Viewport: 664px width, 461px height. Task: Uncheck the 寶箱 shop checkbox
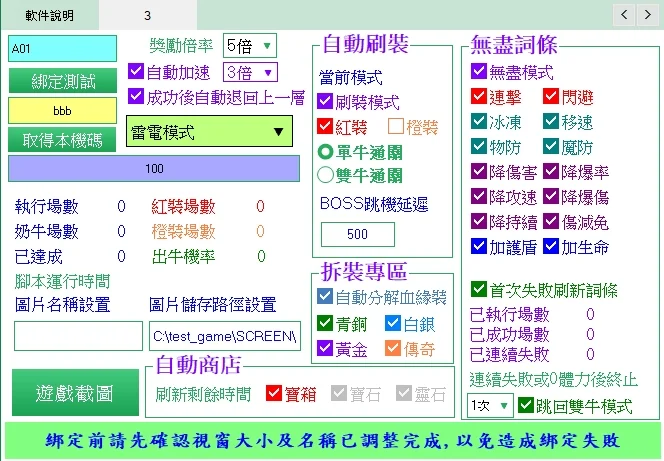275,394
